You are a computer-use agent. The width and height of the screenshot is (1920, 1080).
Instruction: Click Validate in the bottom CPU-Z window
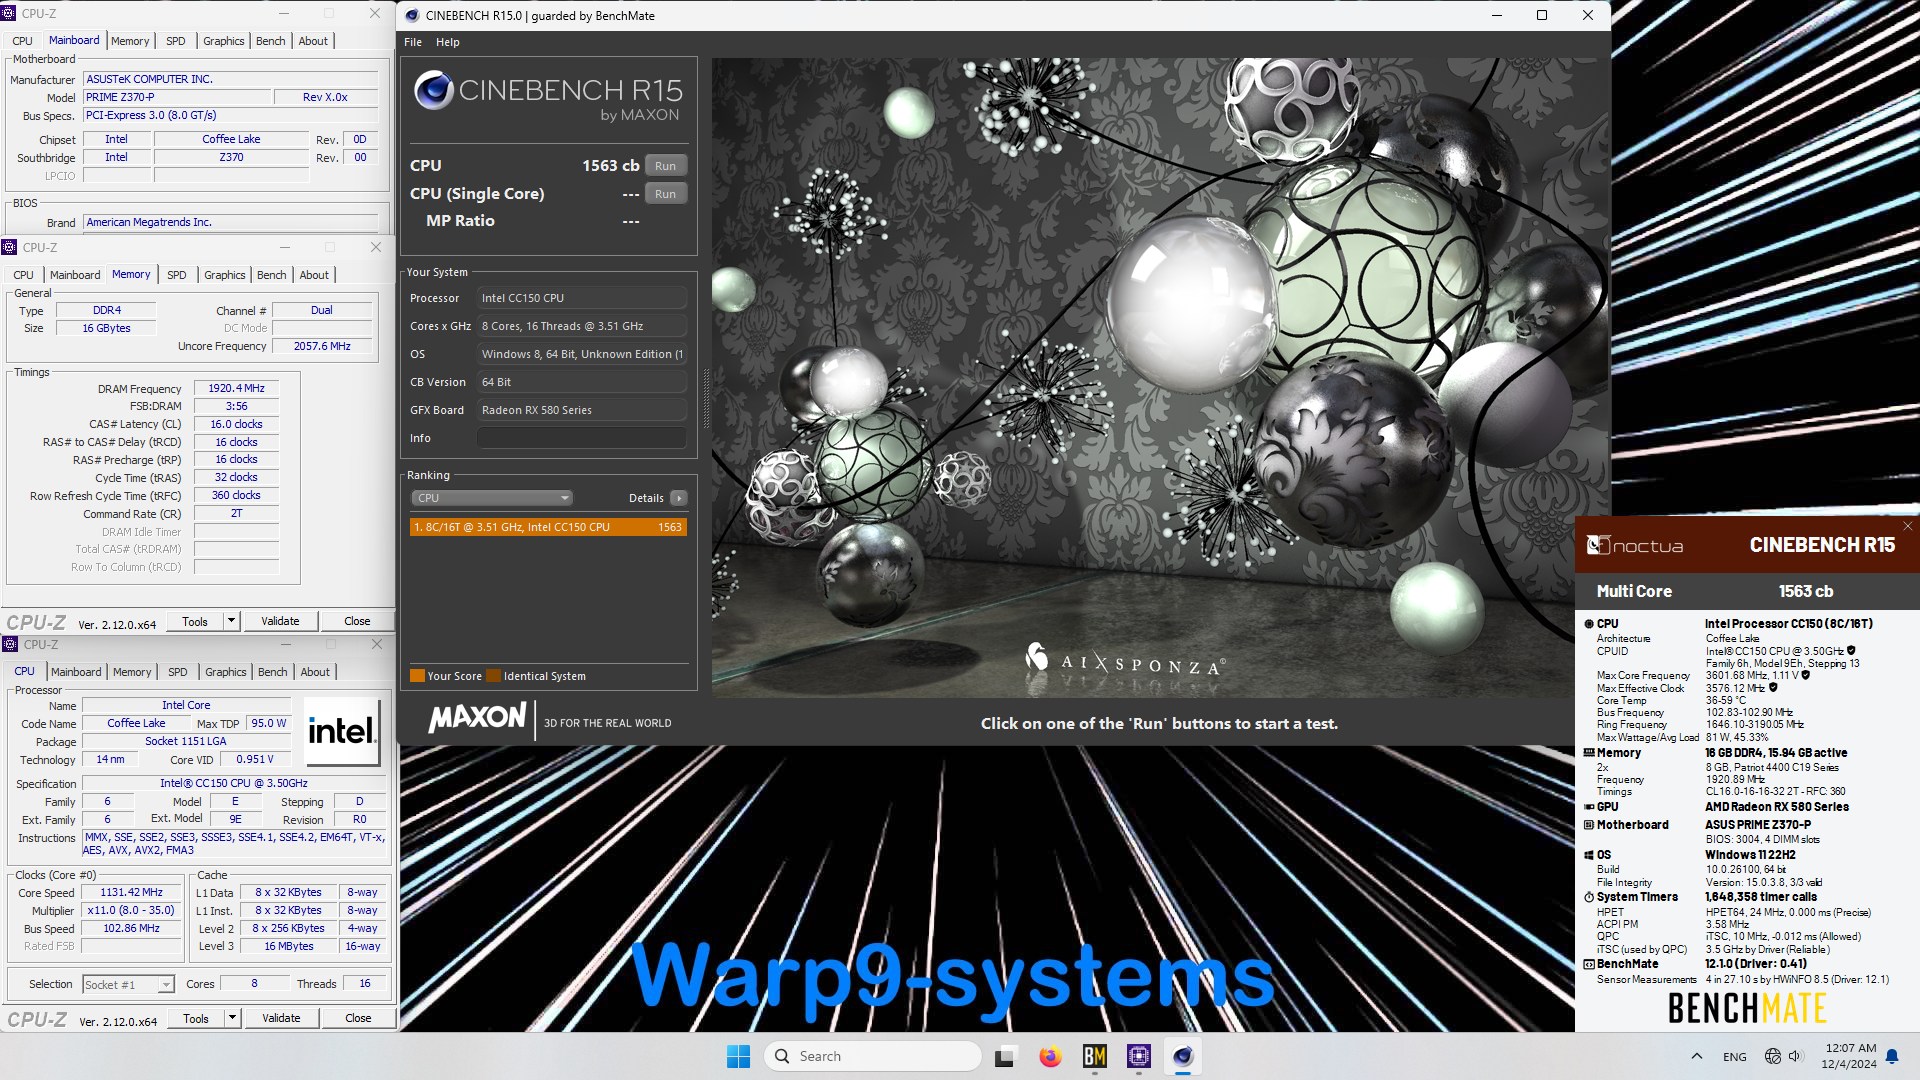(x=281, y=1018)
